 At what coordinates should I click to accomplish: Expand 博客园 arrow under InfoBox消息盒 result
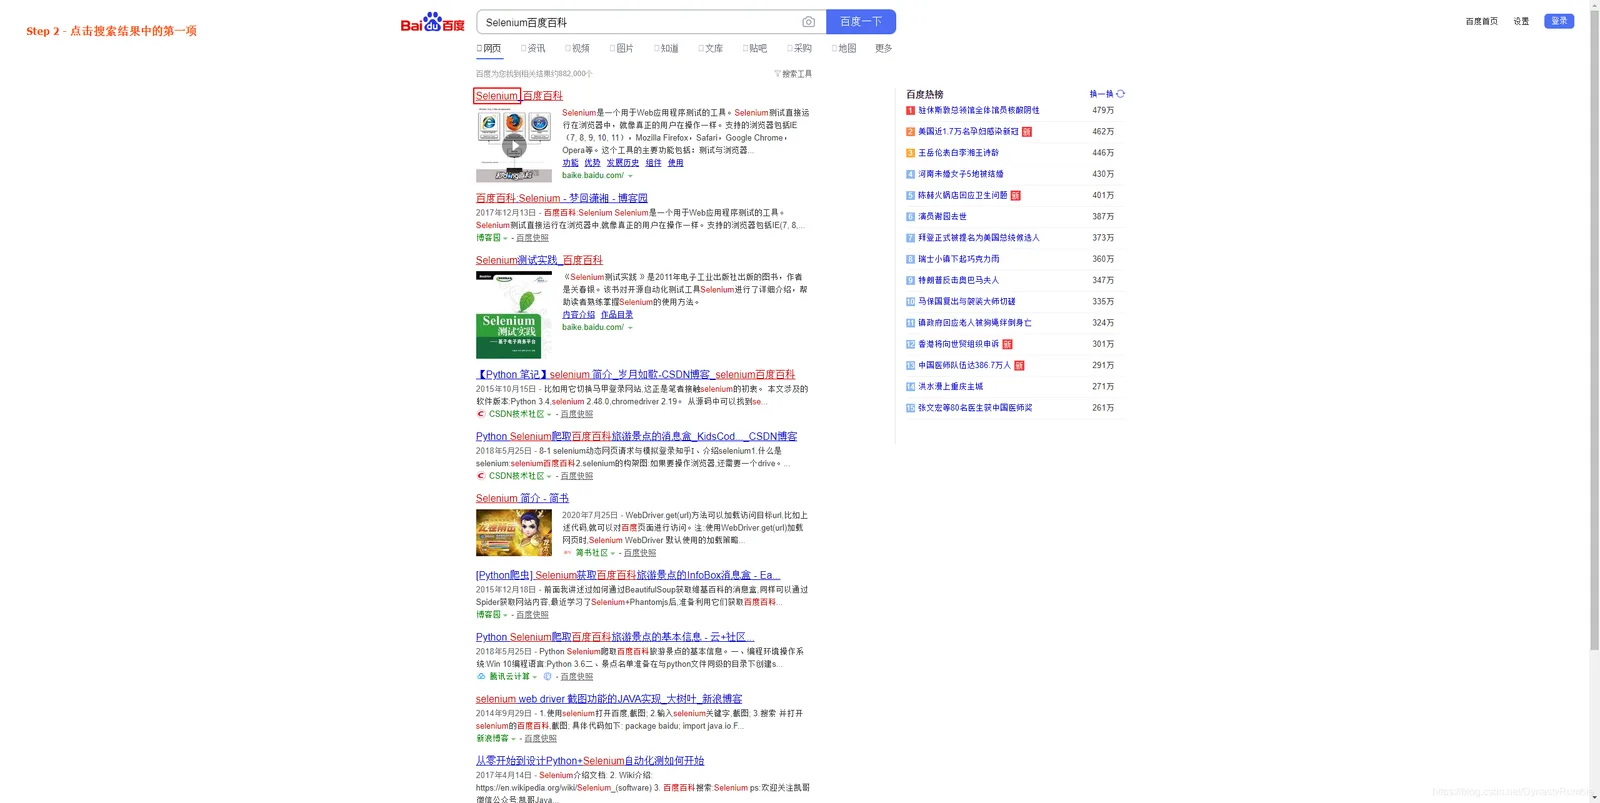point(505,615)
